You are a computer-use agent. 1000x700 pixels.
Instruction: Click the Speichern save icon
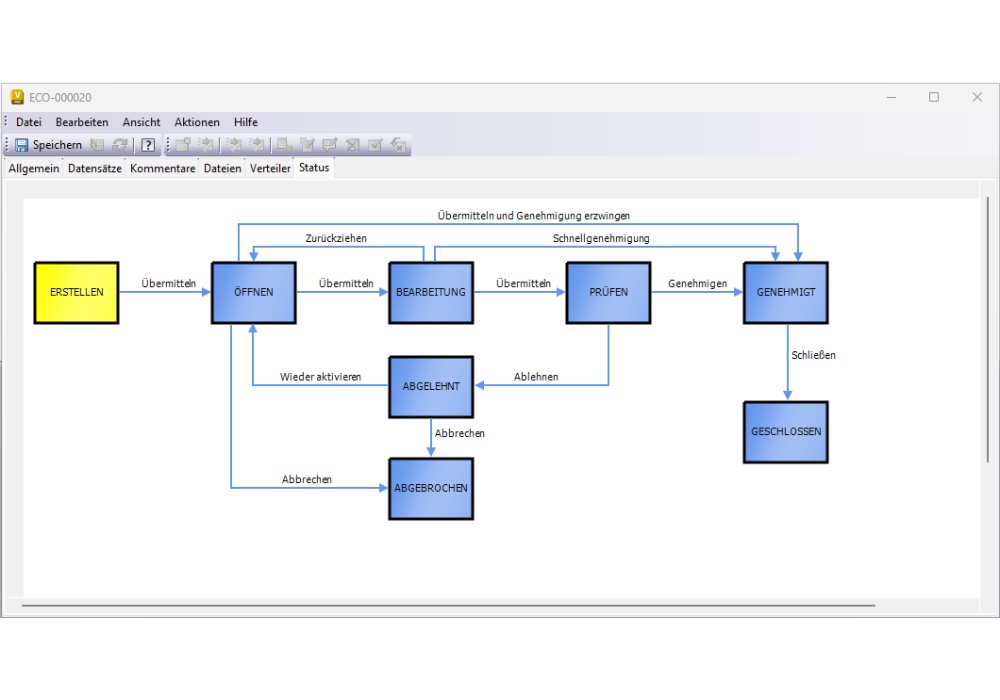click(22, 145)
